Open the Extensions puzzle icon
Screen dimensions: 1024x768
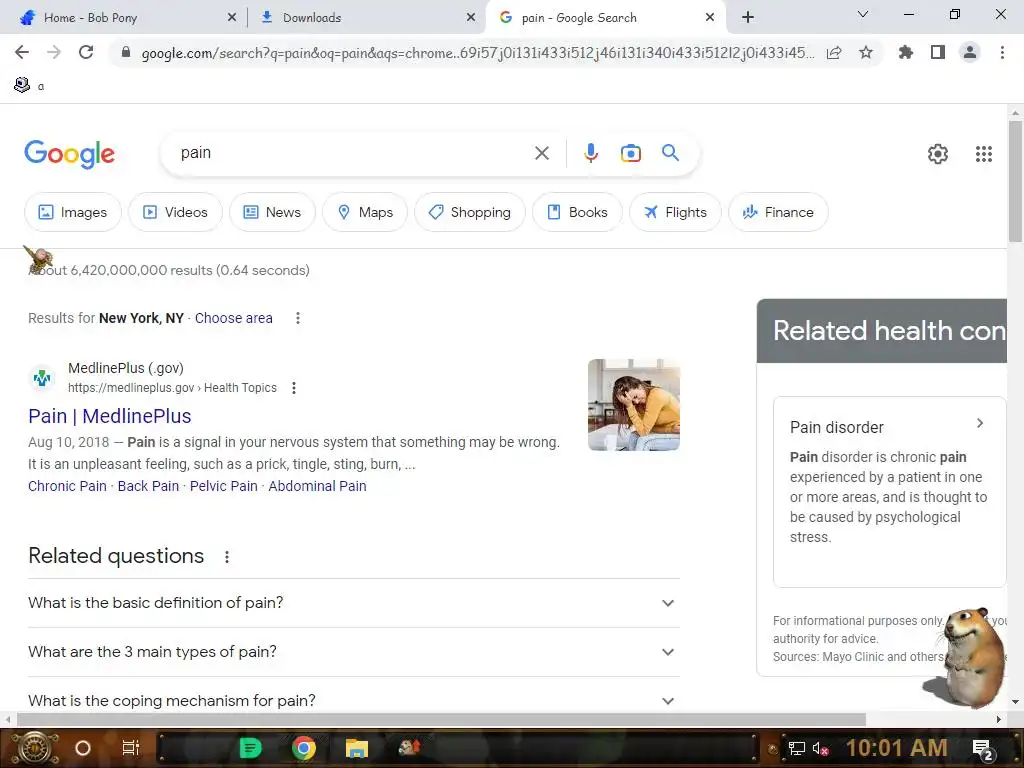(x=905, y=52)
